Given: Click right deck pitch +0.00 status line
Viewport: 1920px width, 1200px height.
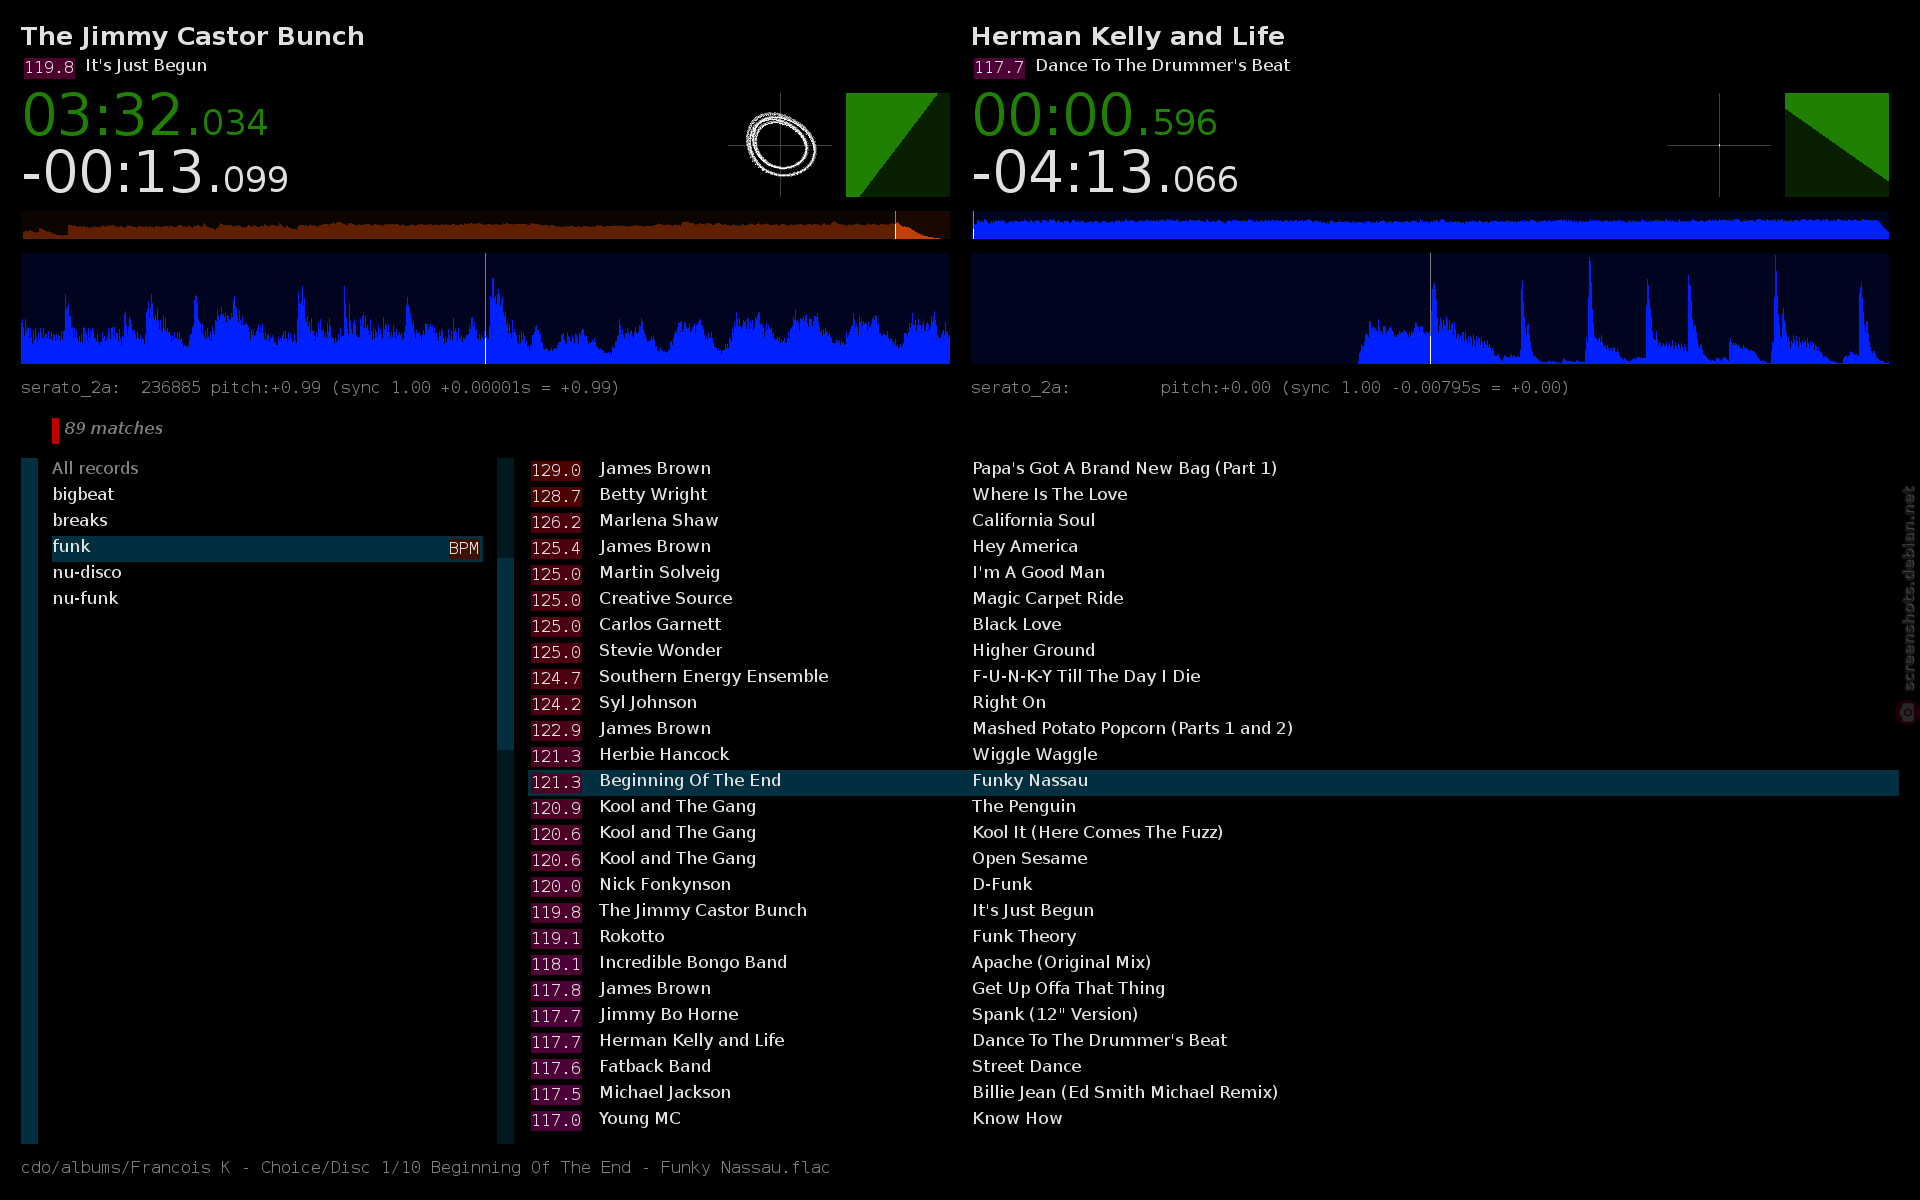Looking at the screenshot, I should click(x=1270, y=387).
